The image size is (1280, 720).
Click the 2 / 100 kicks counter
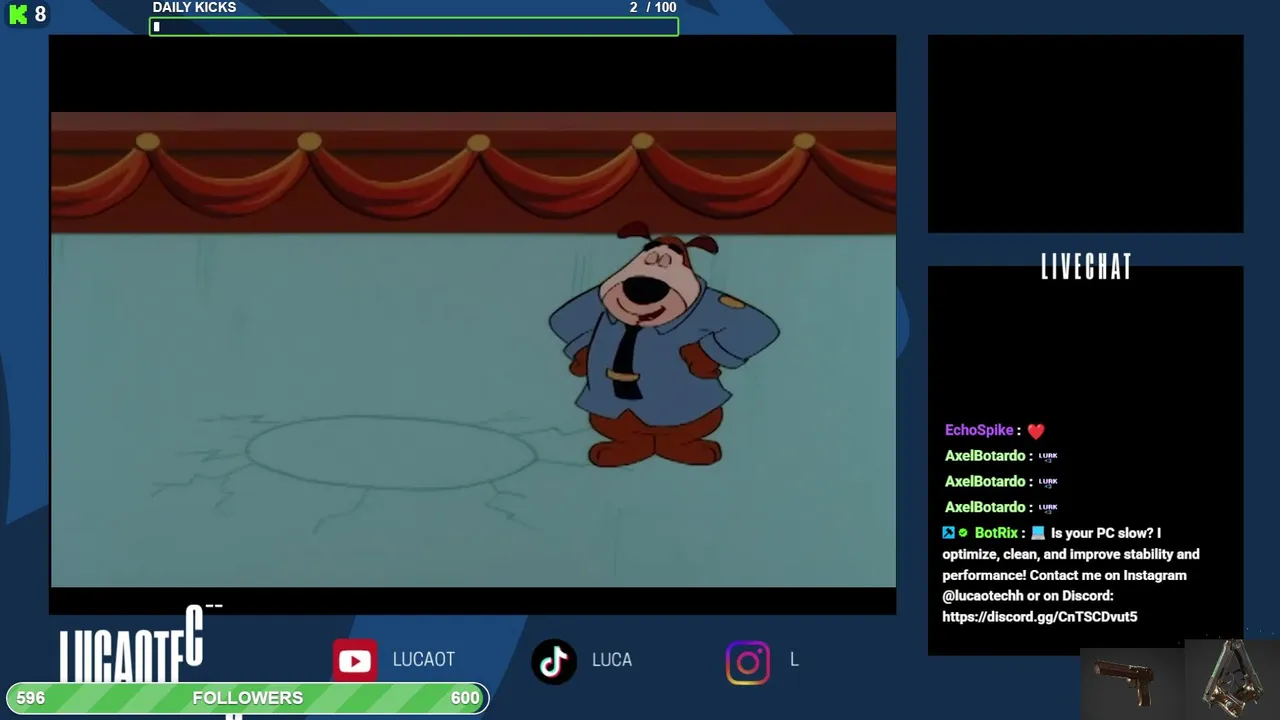pyautogui.click(x=653, y=7)
